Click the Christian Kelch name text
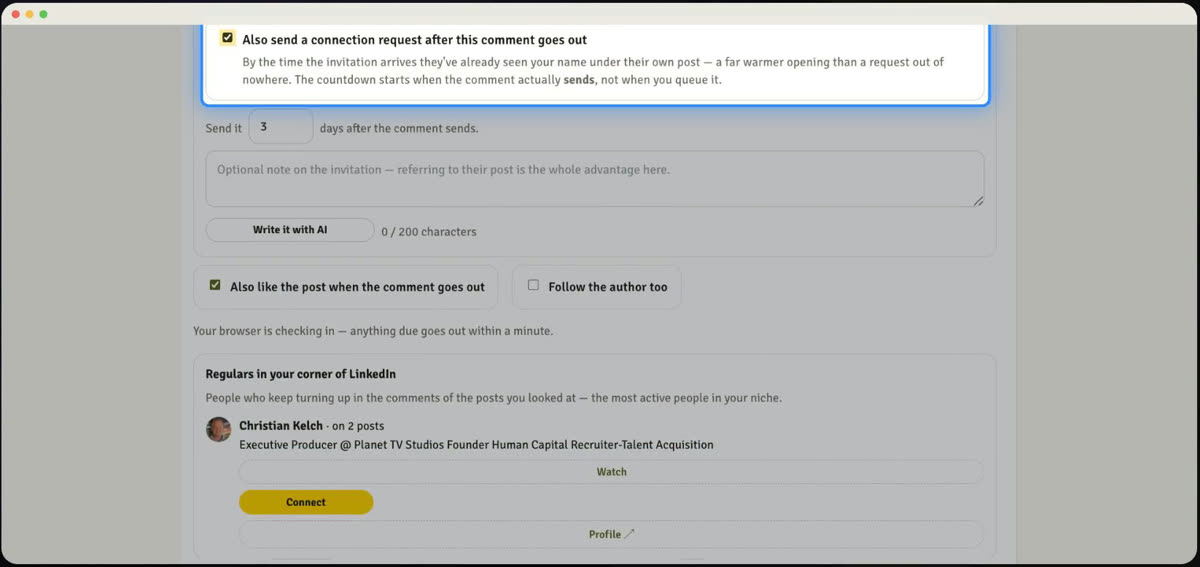Image resolution: width=1200 pixels, height=567 pixels. [281, 426]
